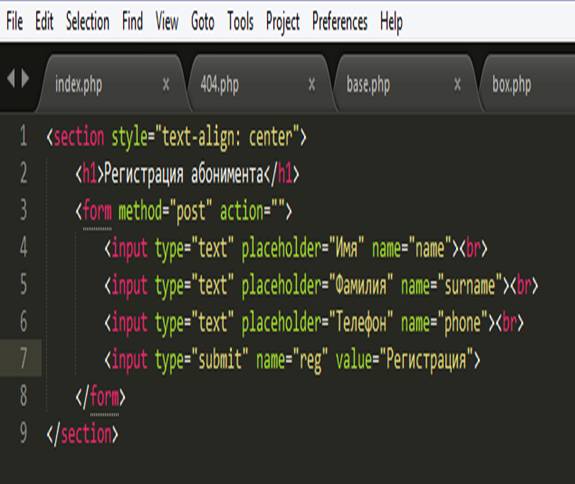Open the Project menu
This screenshot has height=484, width=575.
click(x=283, y=23)
